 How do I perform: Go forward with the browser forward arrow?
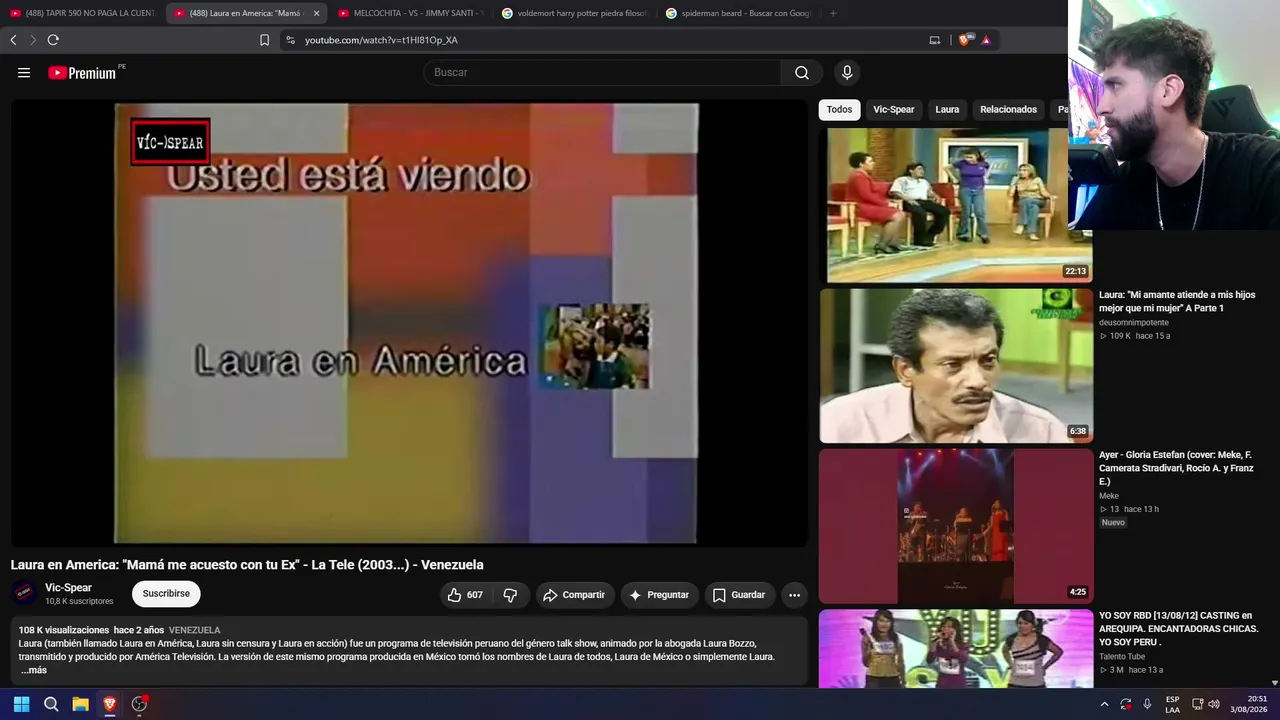33,40
